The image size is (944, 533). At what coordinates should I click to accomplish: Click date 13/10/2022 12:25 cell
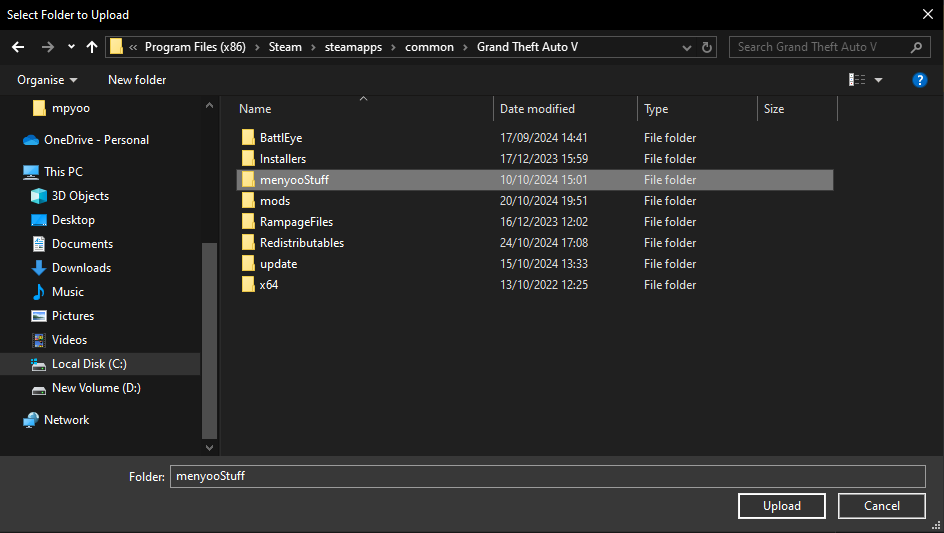coord(544,285)
